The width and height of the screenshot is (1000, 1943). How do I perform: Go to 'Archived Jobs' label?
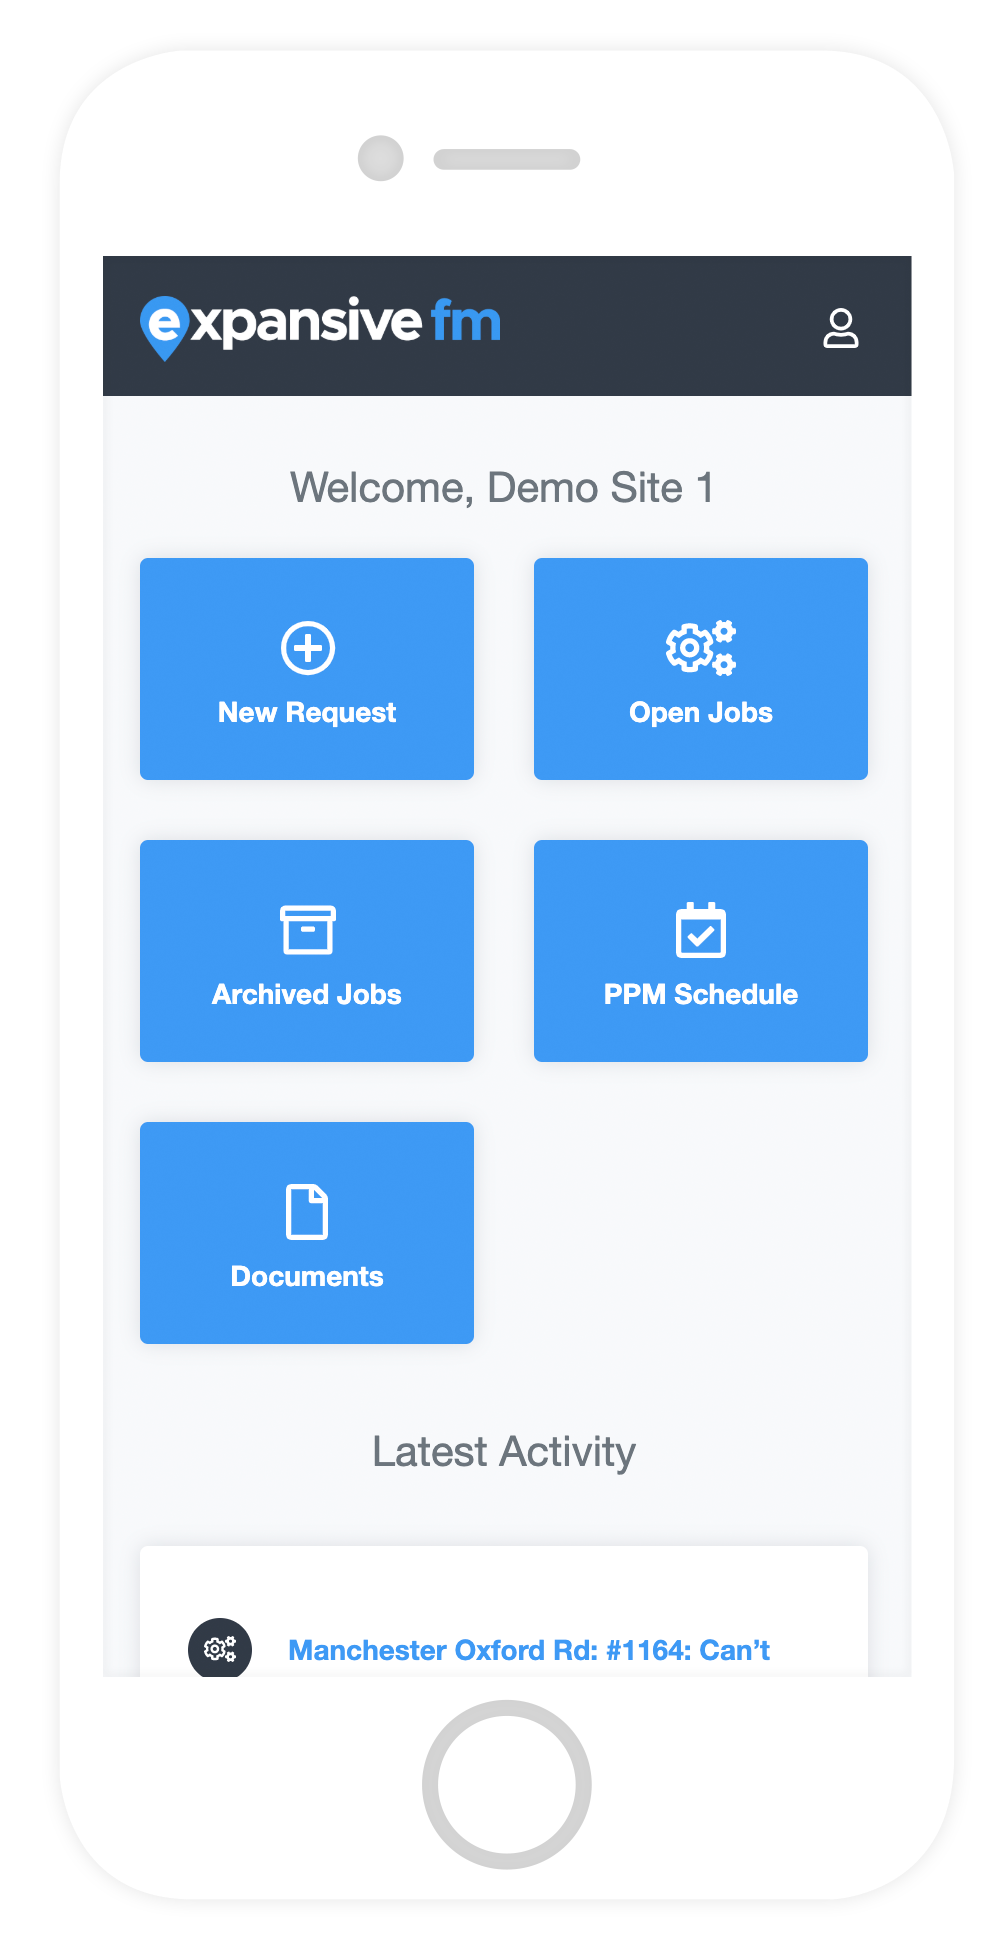point(307,995)
